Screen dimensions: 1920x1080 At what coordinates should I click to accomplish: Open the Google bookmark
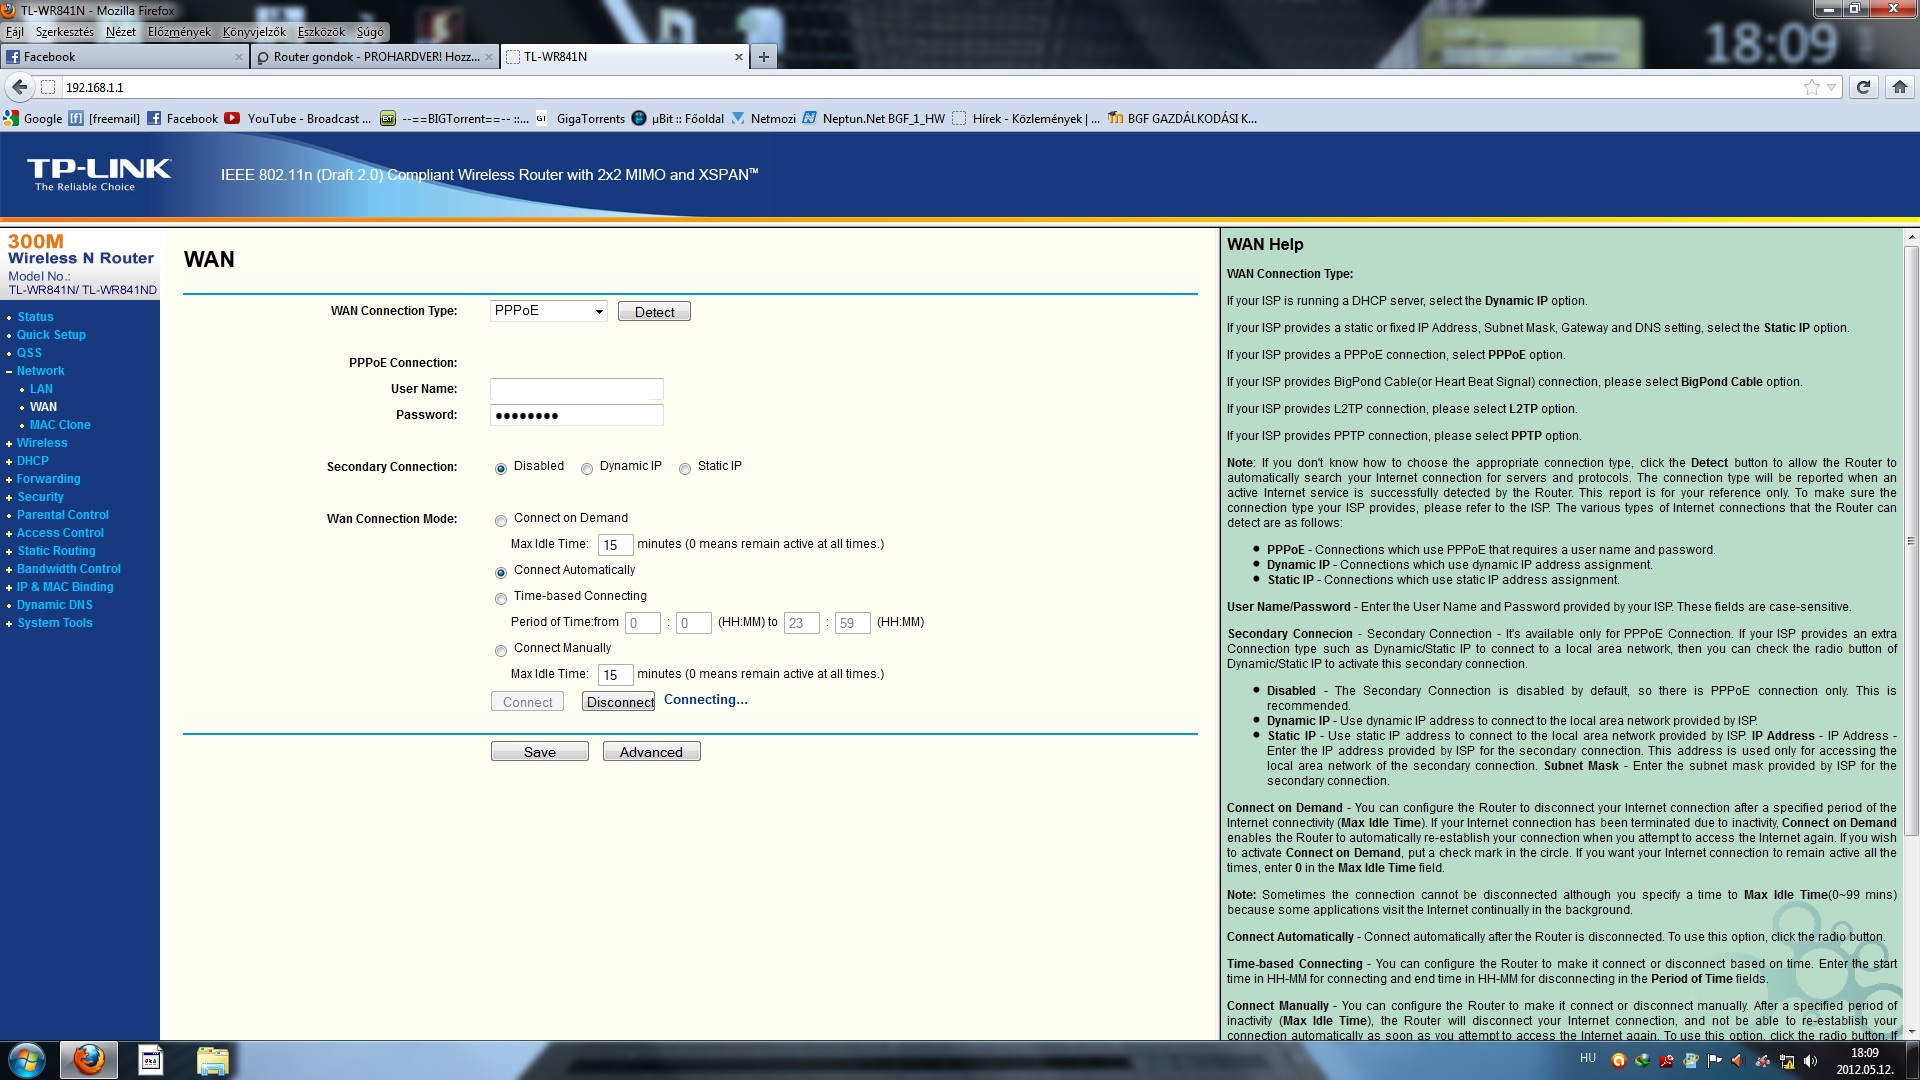point(33,118)
